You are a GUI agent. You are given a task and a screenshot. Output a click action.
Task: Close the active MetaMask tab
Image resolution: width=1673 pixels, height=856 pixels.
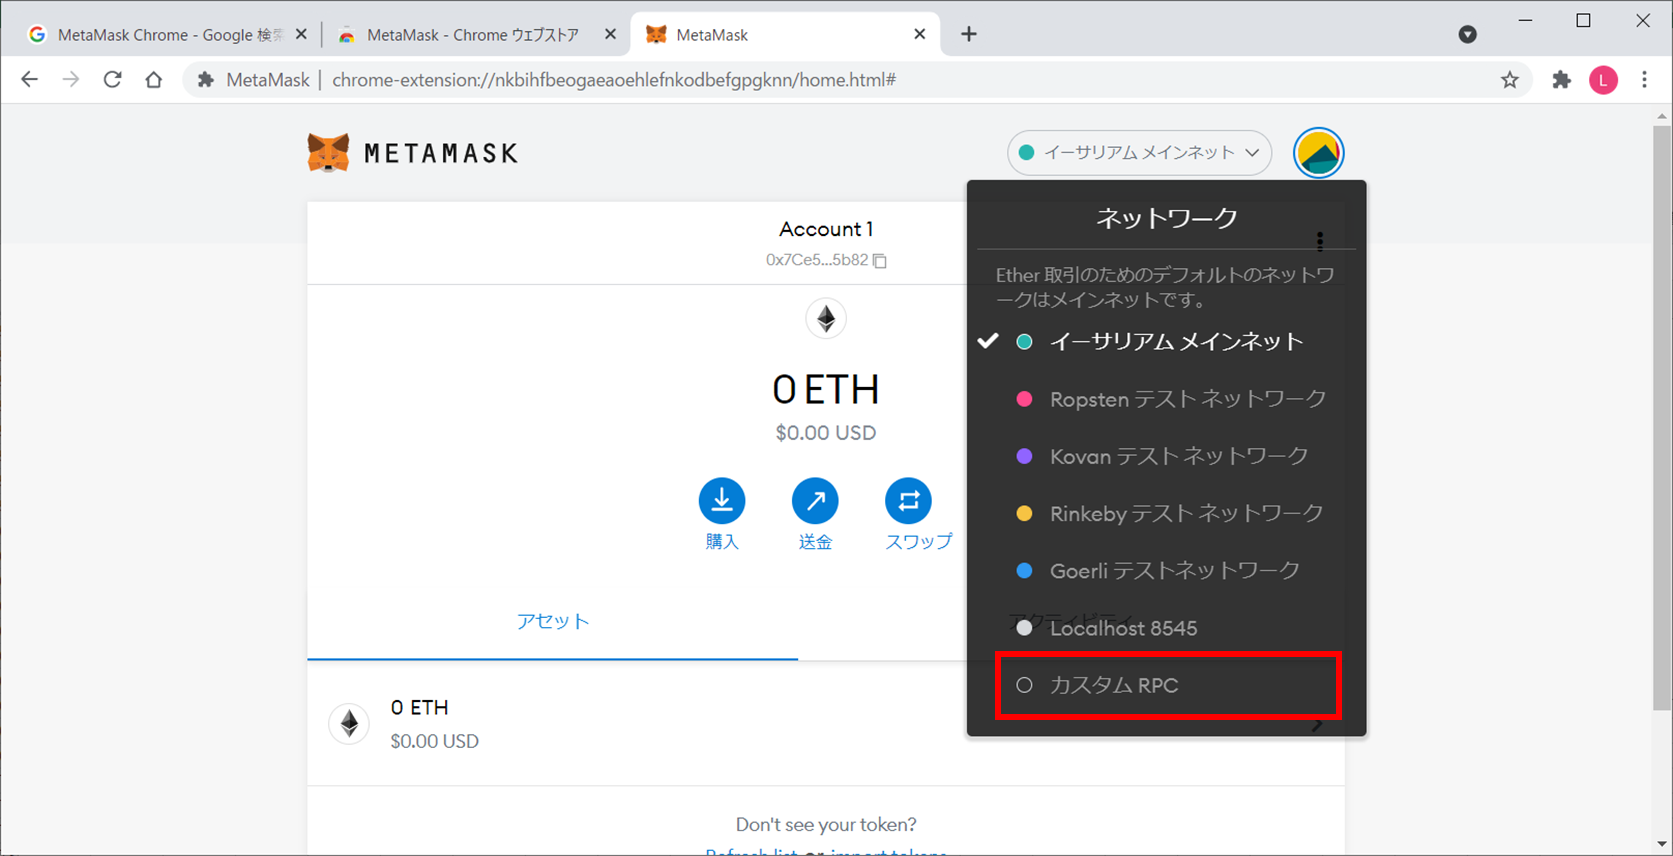pyautogui.click(x=919, y=34)
